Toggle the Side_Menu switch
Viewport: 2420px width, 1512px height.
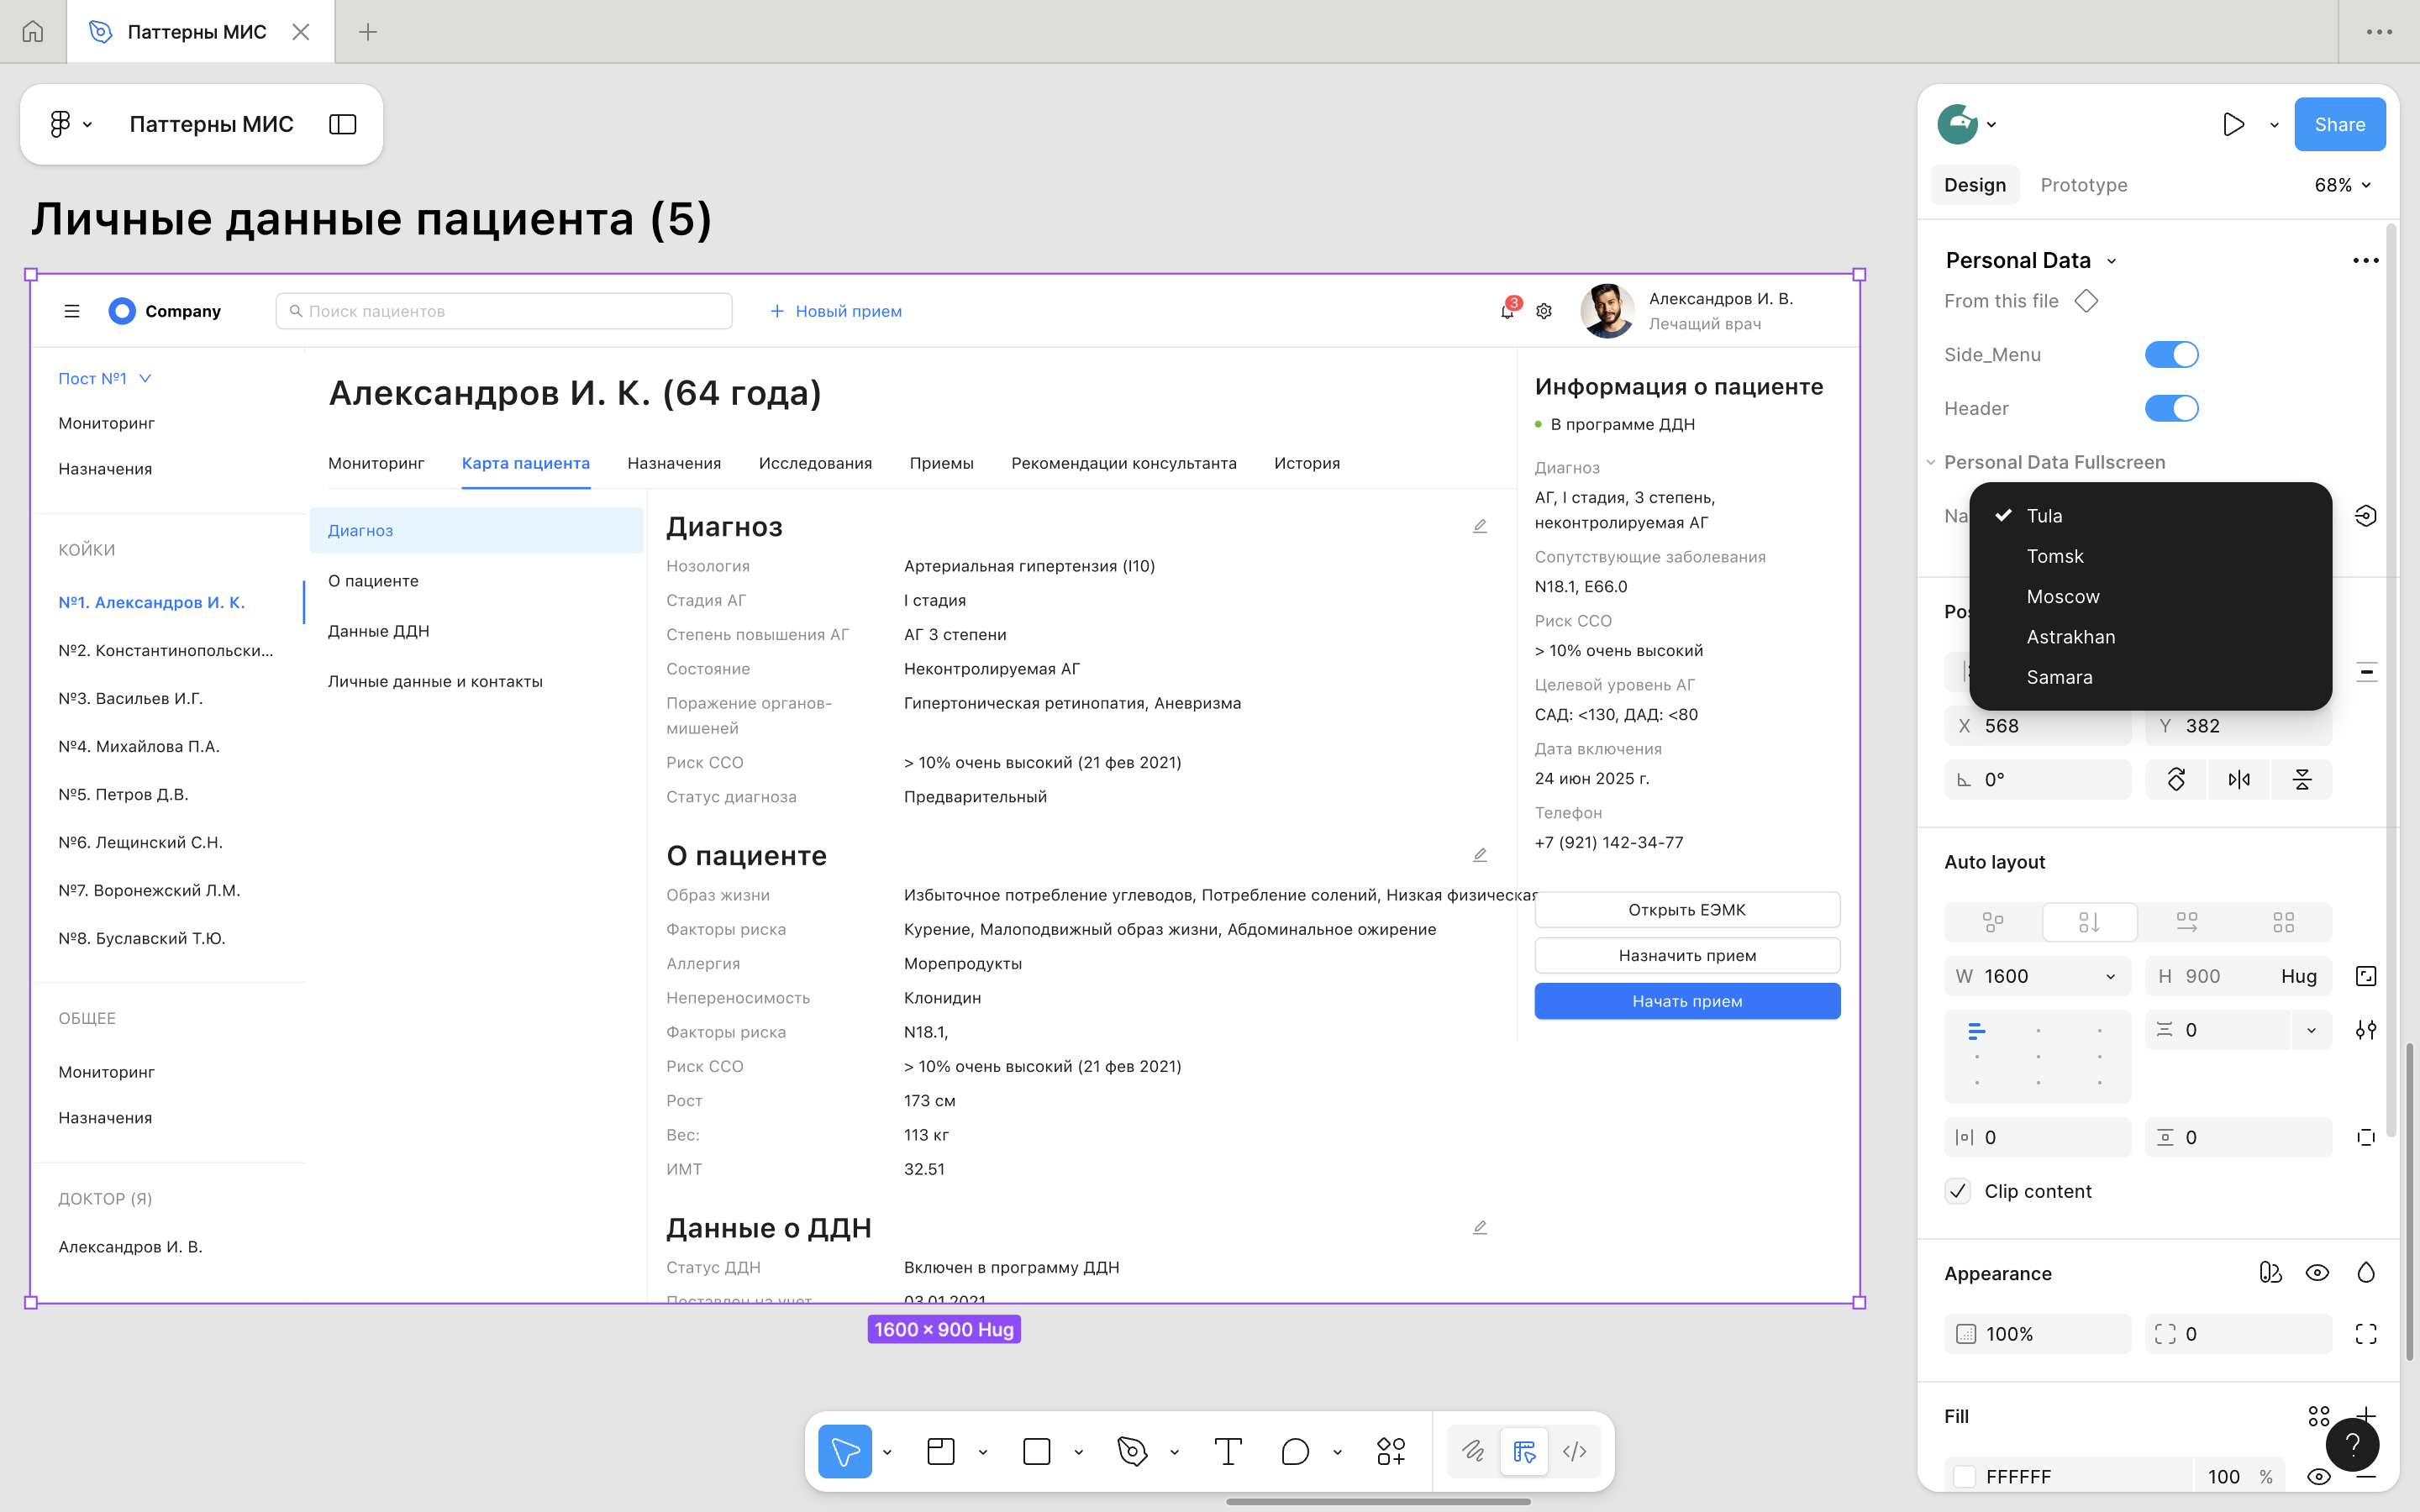(2171, 355)
